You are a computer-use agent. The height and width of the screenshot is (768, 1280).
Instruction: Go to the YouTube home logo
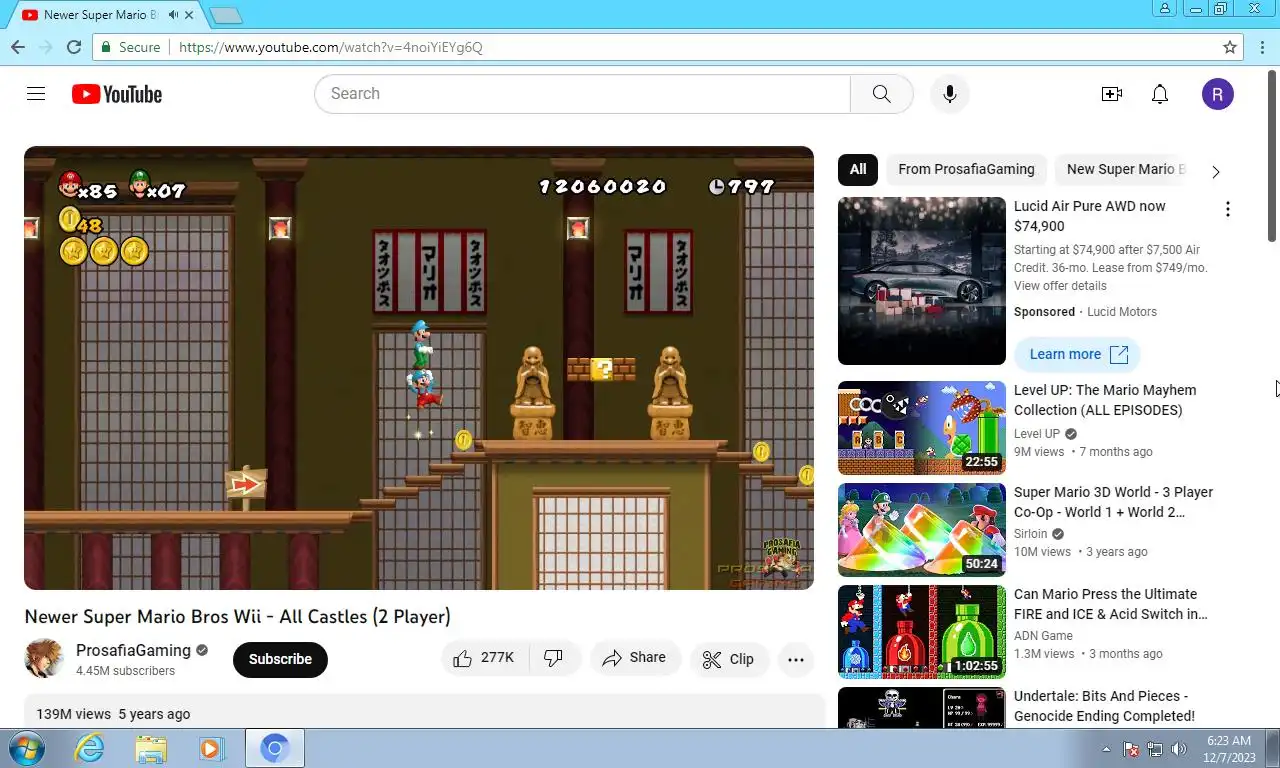pos(117,94)
